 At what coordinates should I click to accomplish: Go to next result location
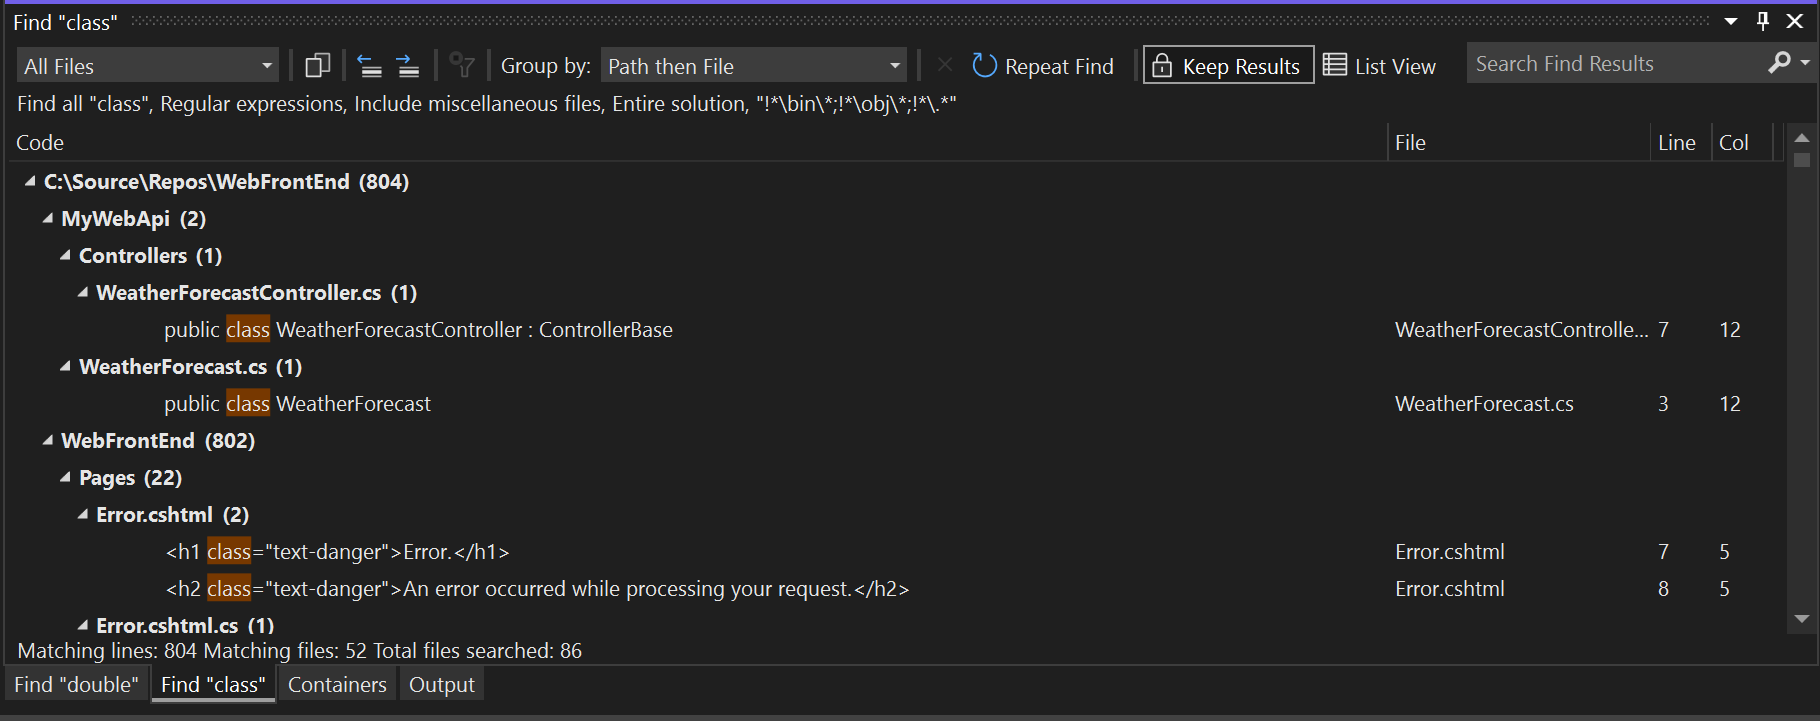(407, 66)
